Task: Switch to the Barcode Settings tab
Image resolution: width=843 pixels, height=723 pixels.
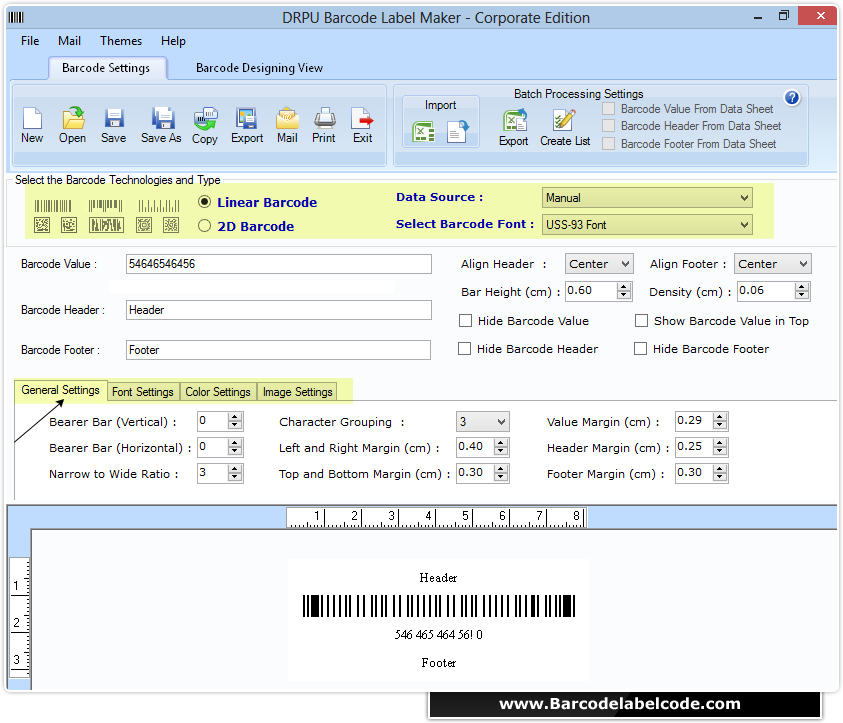Action: (x=106, y=68)
